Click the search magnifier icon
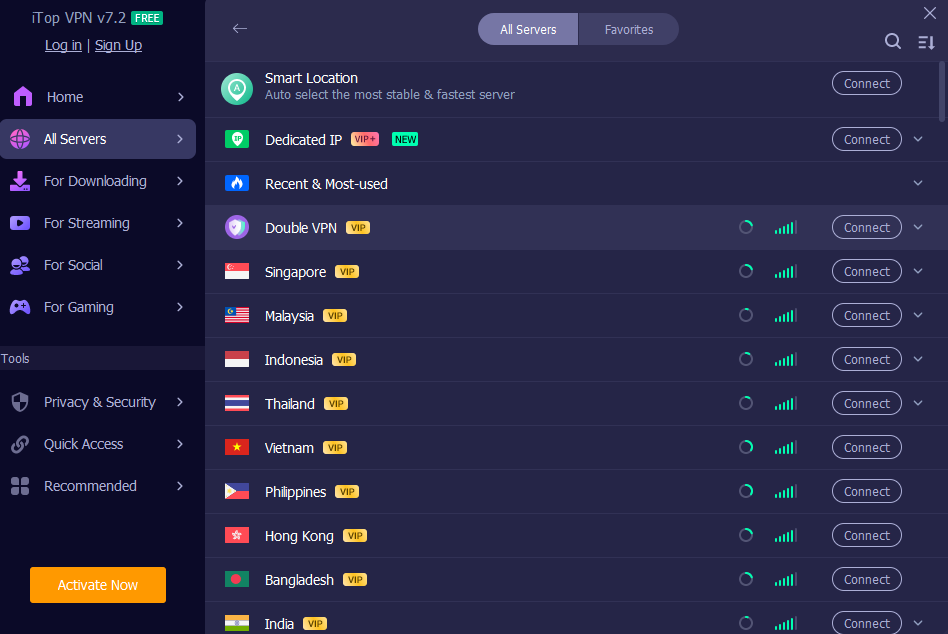 tap(893, 41)
